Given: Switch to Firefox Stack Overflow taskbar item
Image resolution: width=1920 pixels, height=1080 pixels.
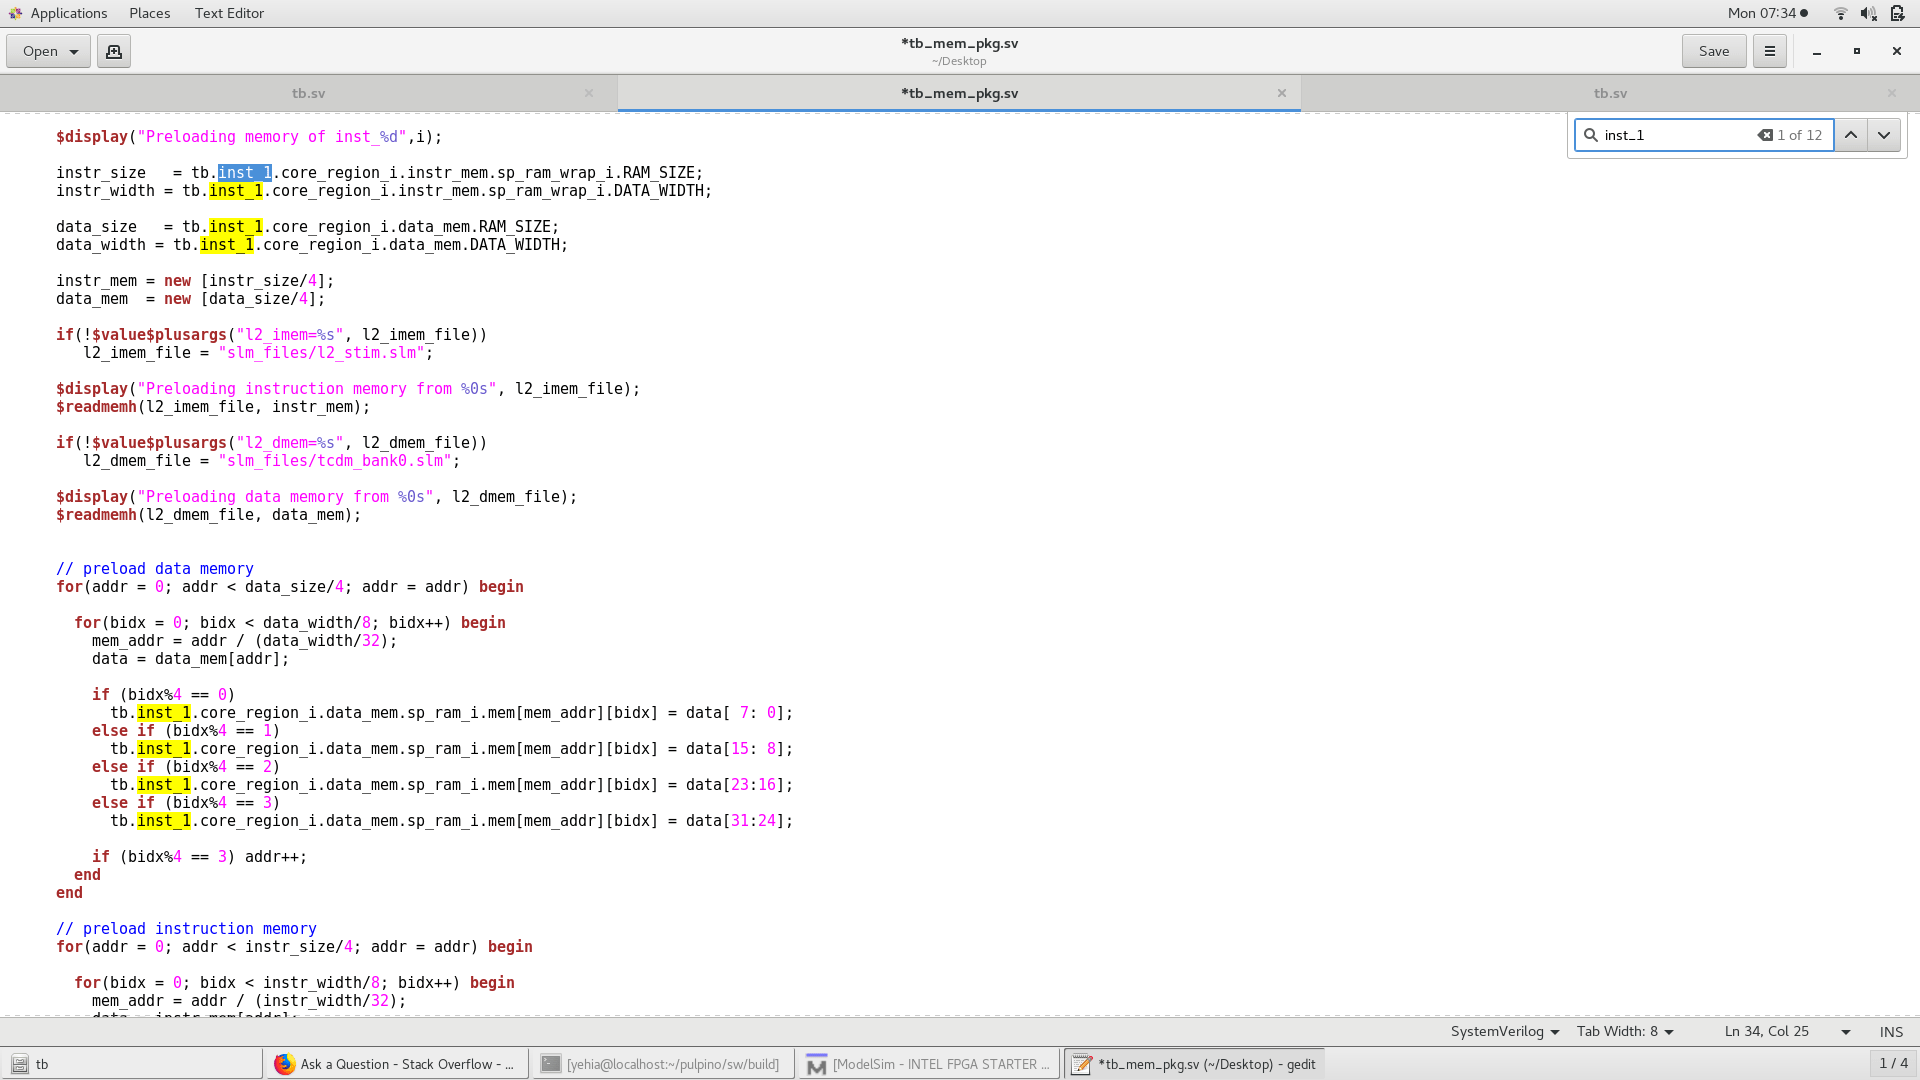Looking at the screenshot, I should point(396,1064).
